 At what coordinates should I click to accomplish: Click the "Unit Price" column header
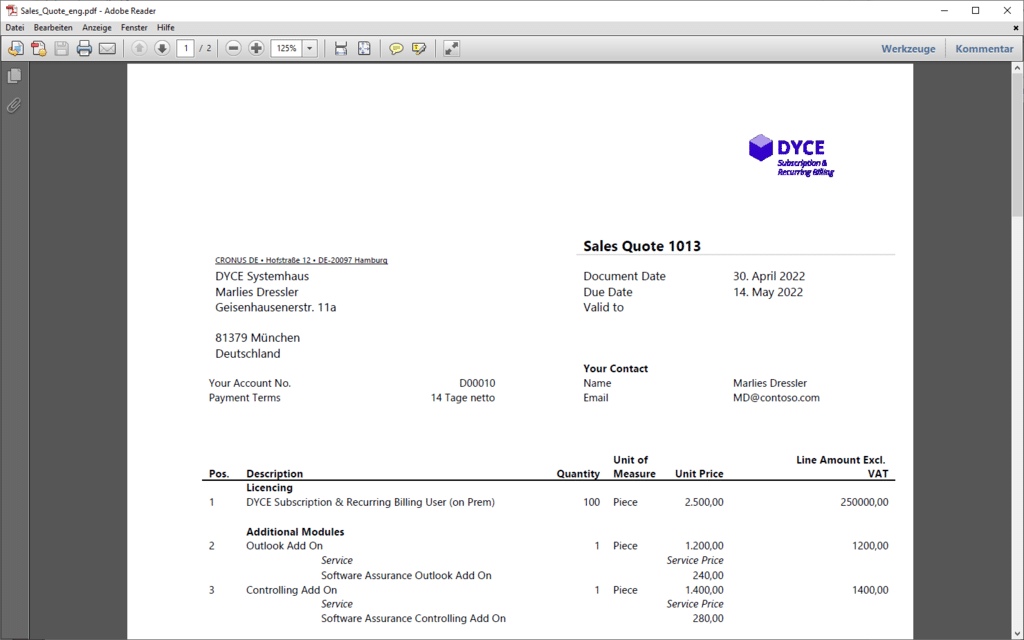coord(699,473)
